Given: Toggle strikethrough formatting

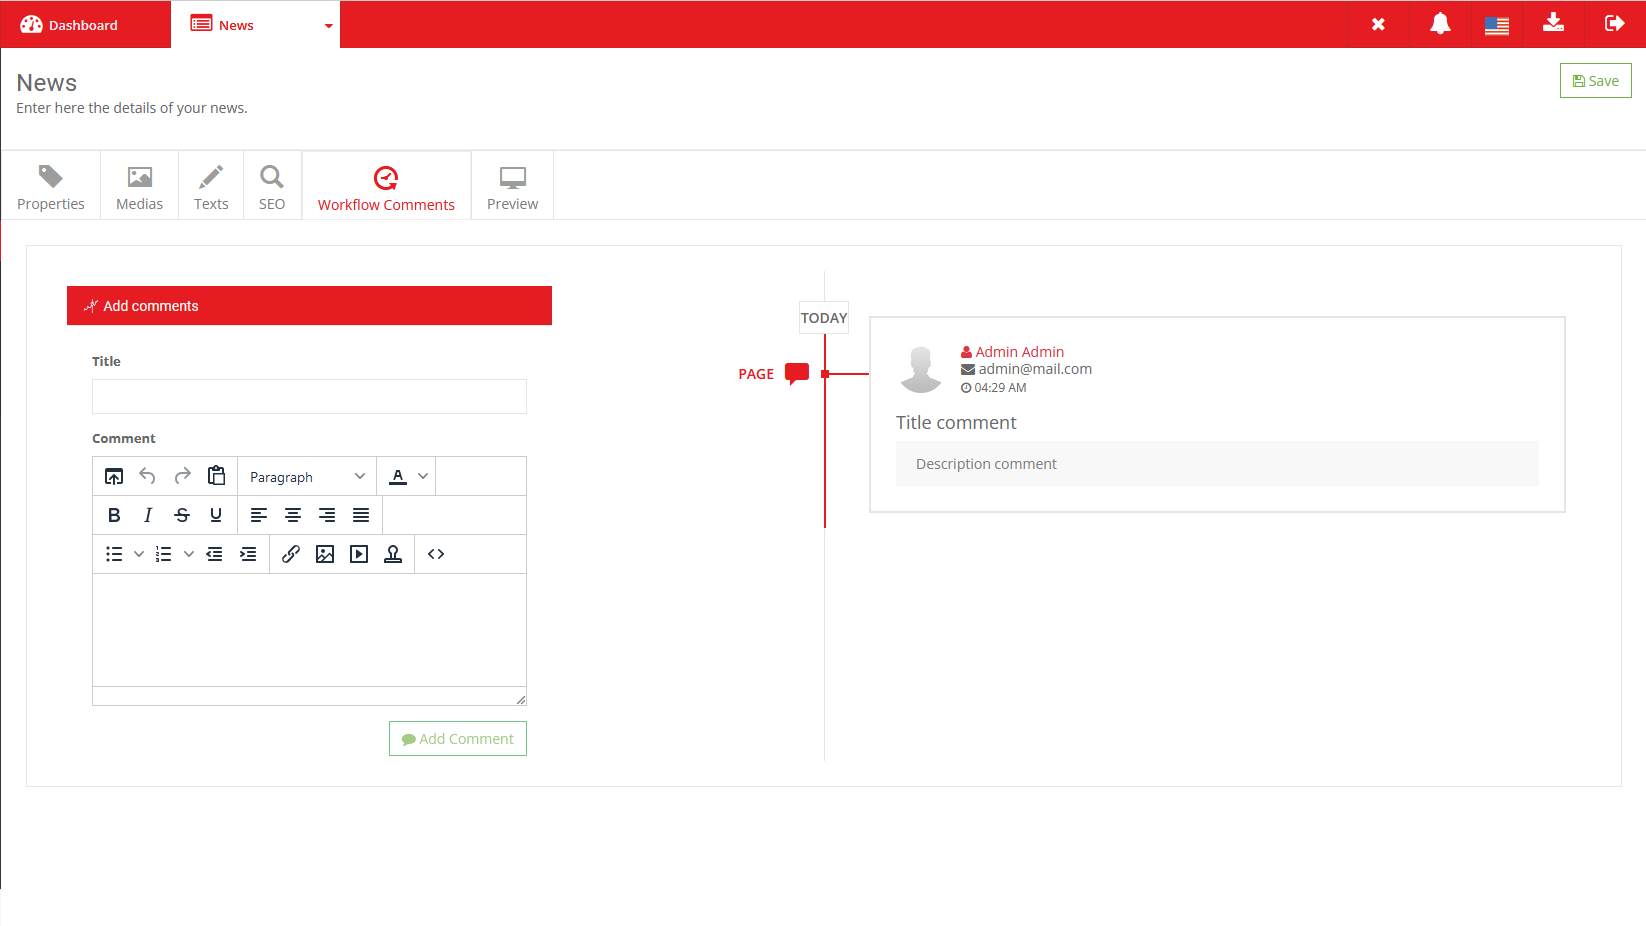Looking at the screenshot, I should coord(182,515).
